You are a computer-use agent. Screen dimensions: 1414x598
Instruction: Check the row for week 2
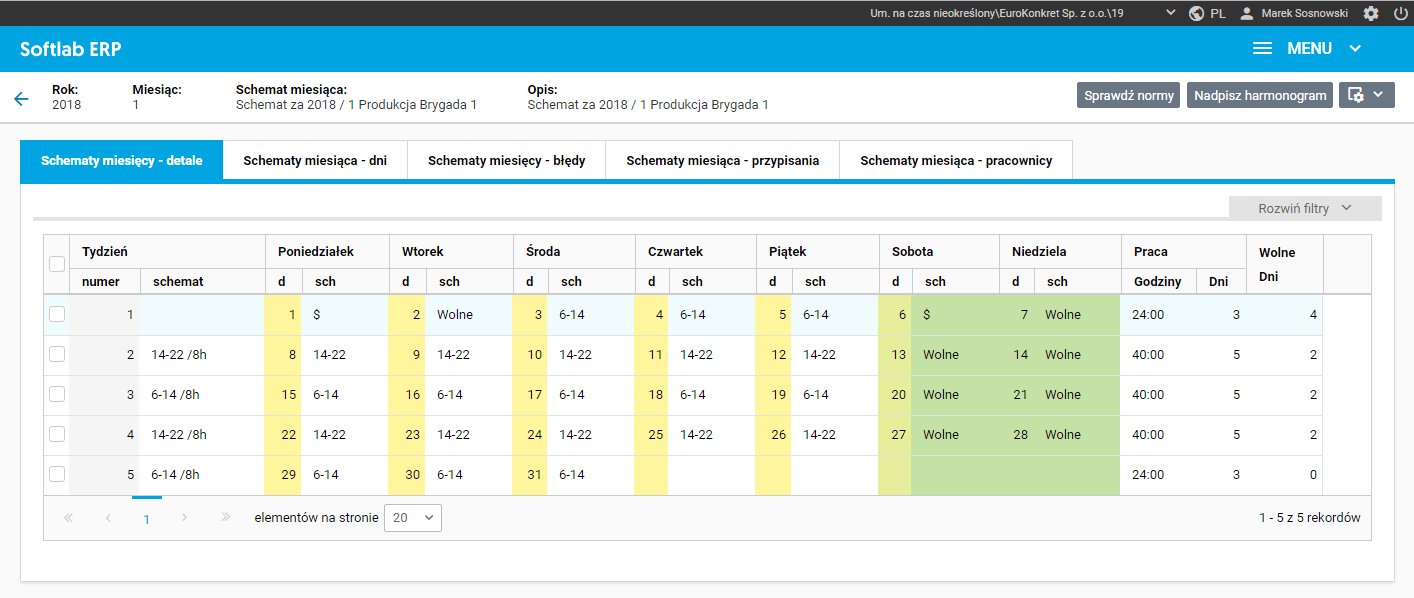(57, 354)
